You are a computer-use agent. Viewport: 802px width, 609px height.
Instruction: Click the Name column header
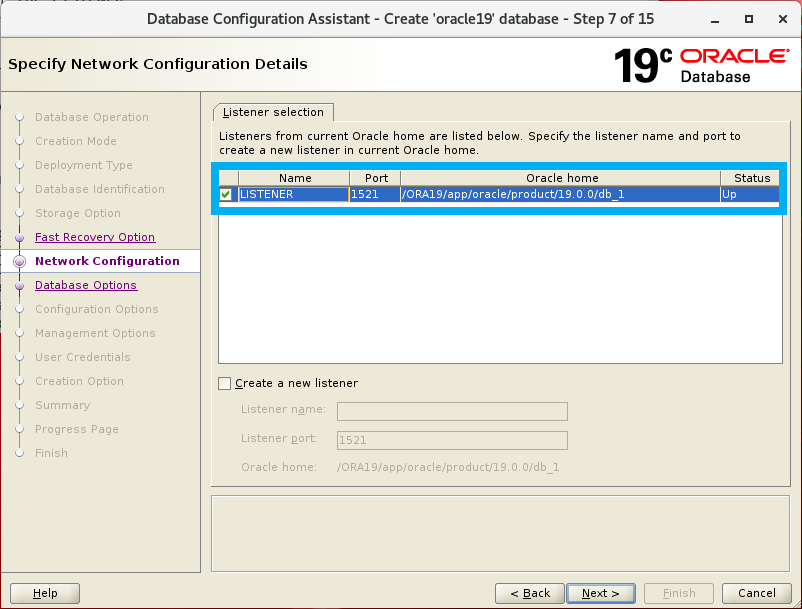295,178
